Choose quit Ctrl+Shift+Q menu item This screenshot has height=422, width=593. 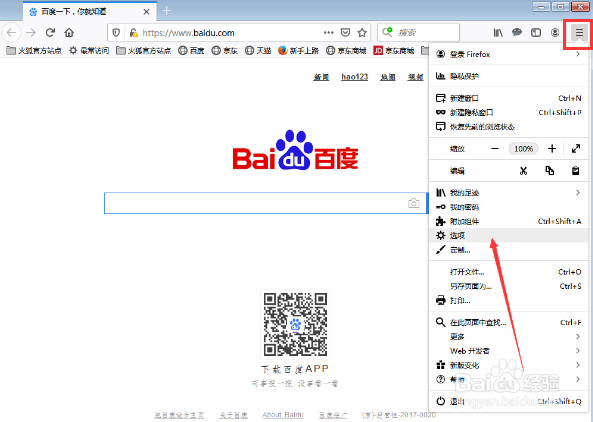(508, 401)
